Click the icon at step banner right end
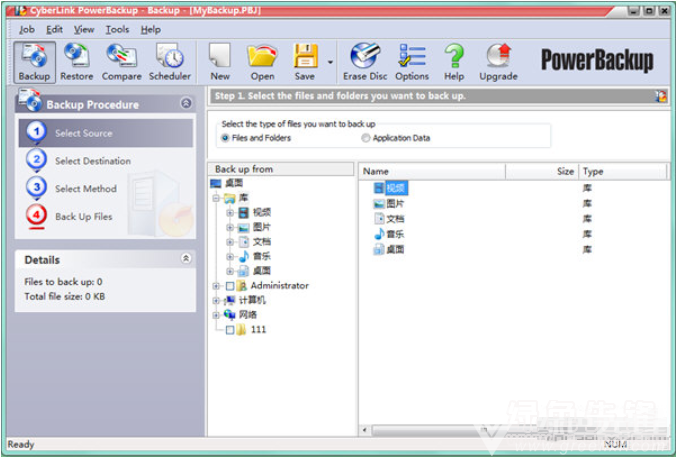The width and height of the screenshot is (676, 460). tap(661, 96)
